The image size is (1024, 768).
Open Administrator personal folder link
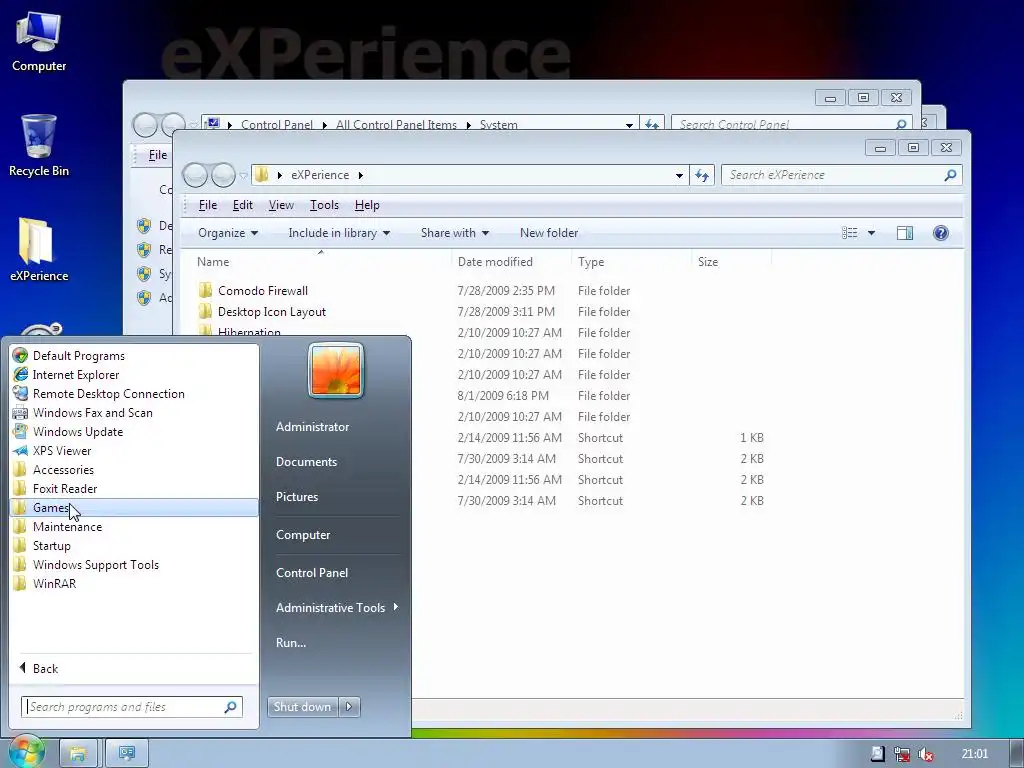(x=312, y=426)
